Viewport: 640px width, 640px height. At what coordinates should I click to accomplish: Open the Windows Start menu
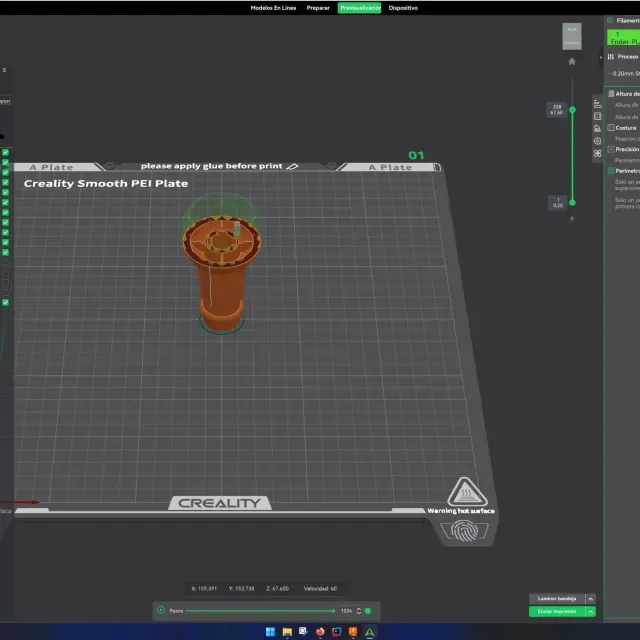270,632
